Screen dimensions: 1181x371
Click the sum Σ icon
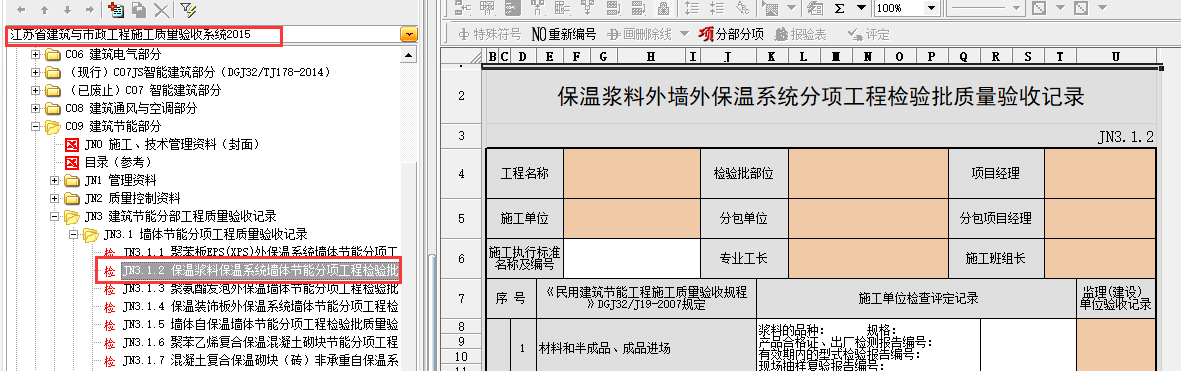click(840, 8)
